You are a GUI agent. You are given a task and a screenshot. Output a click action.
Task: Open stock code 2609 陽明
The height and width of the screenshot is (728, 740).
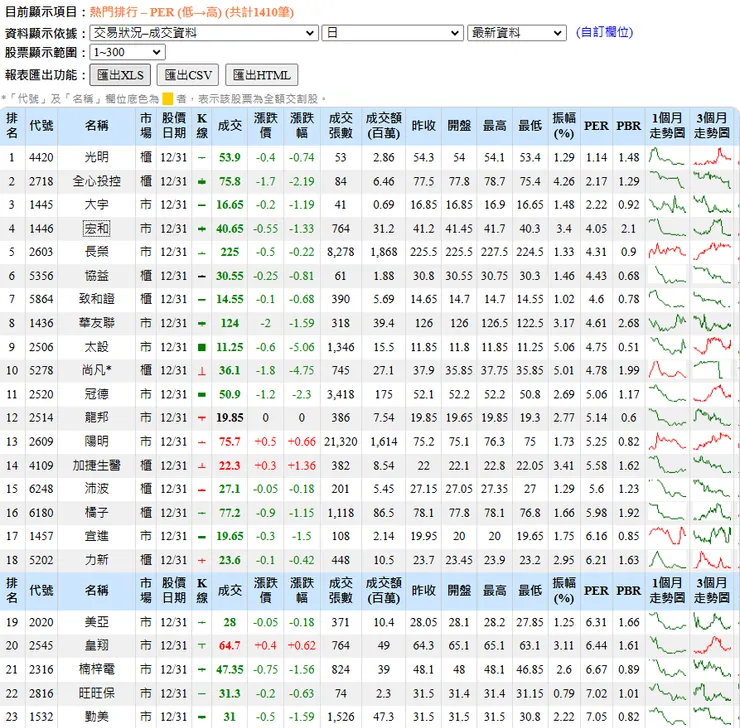click(41, 442)
